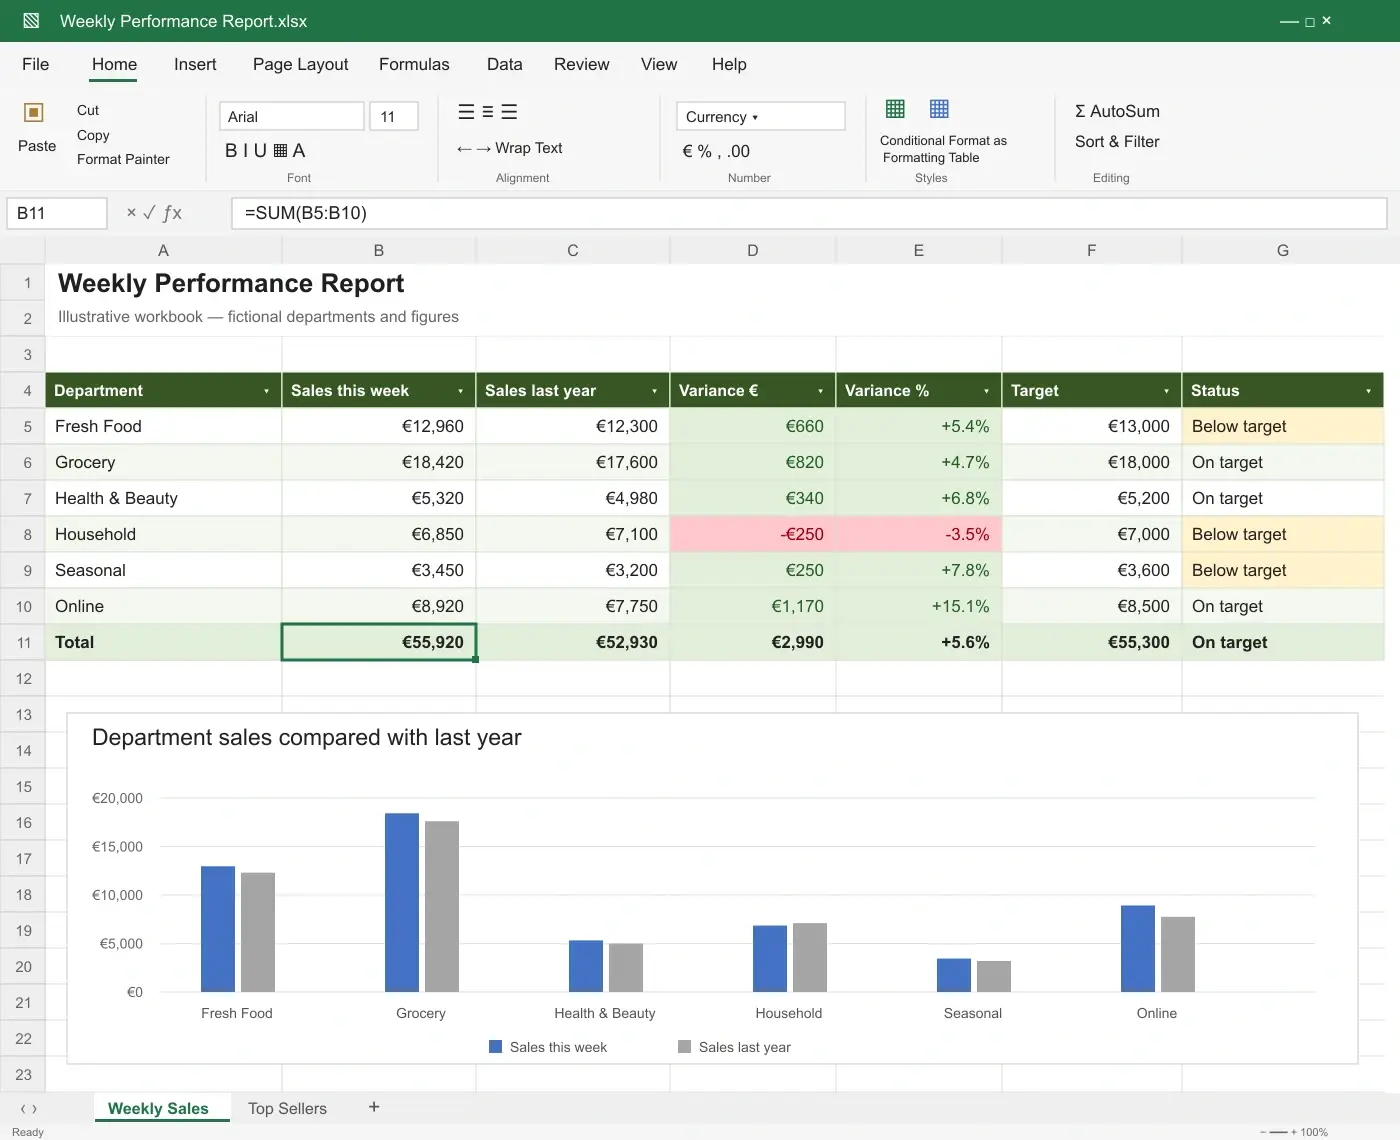Image resolution: width=1400 pixels, height=1140 pixels.
Task: Open the Page Layout tab
Action: coord(301,64)
